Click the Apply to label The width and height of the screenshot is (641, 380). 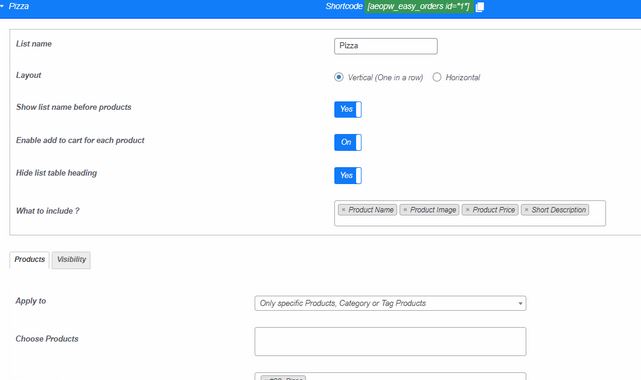[31, 301]
